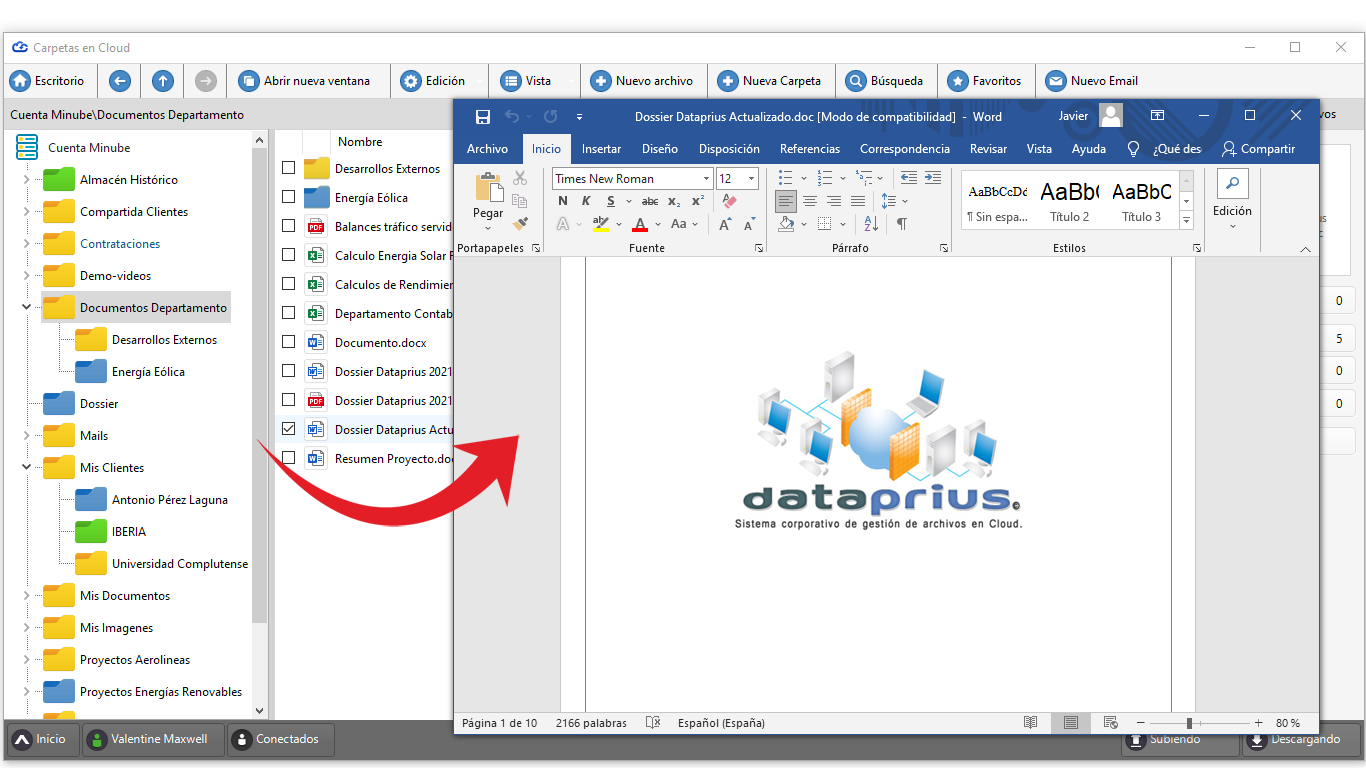The image size is (1366, 768).
Task: Tick the checkbox for Desarrollos Externos row
Action: pyautogui.click(x=288, y=168)
